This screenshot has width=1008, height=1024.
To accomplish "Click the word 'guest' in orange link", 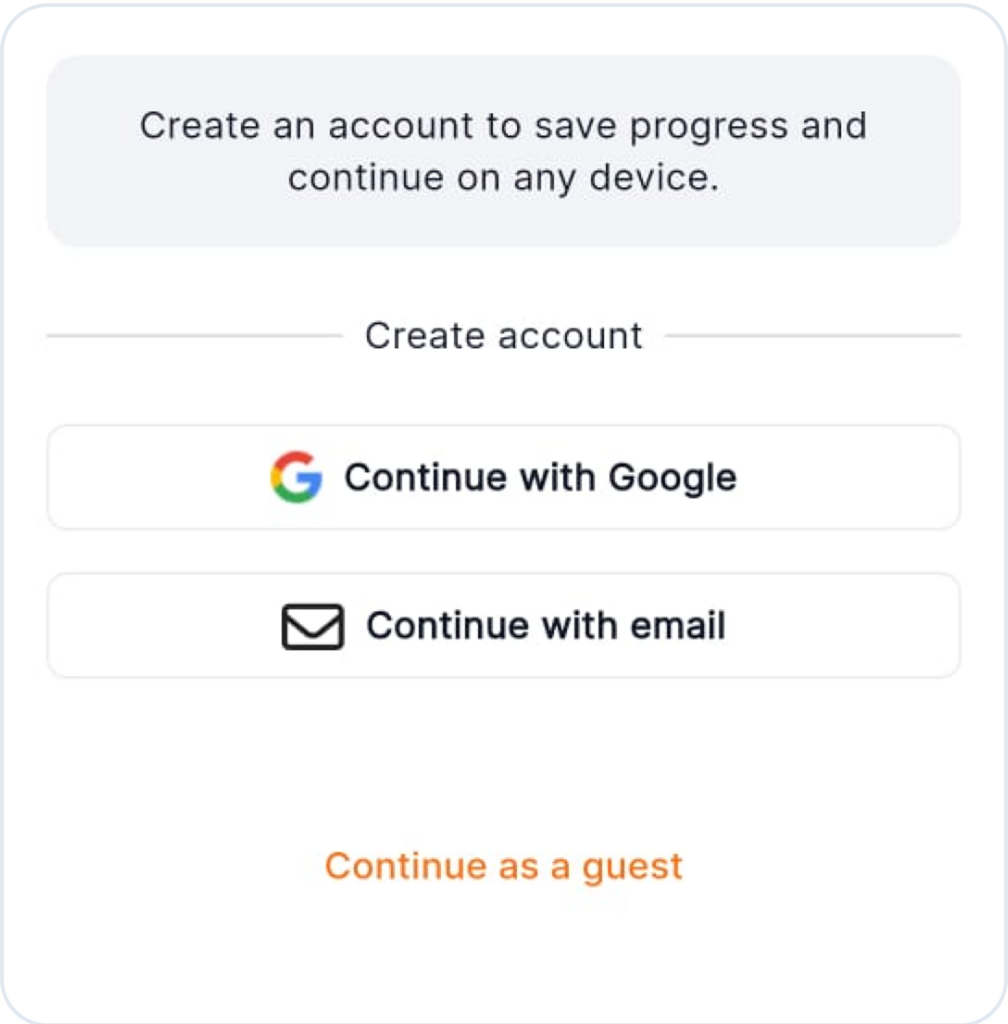I will tap(632, 869).
